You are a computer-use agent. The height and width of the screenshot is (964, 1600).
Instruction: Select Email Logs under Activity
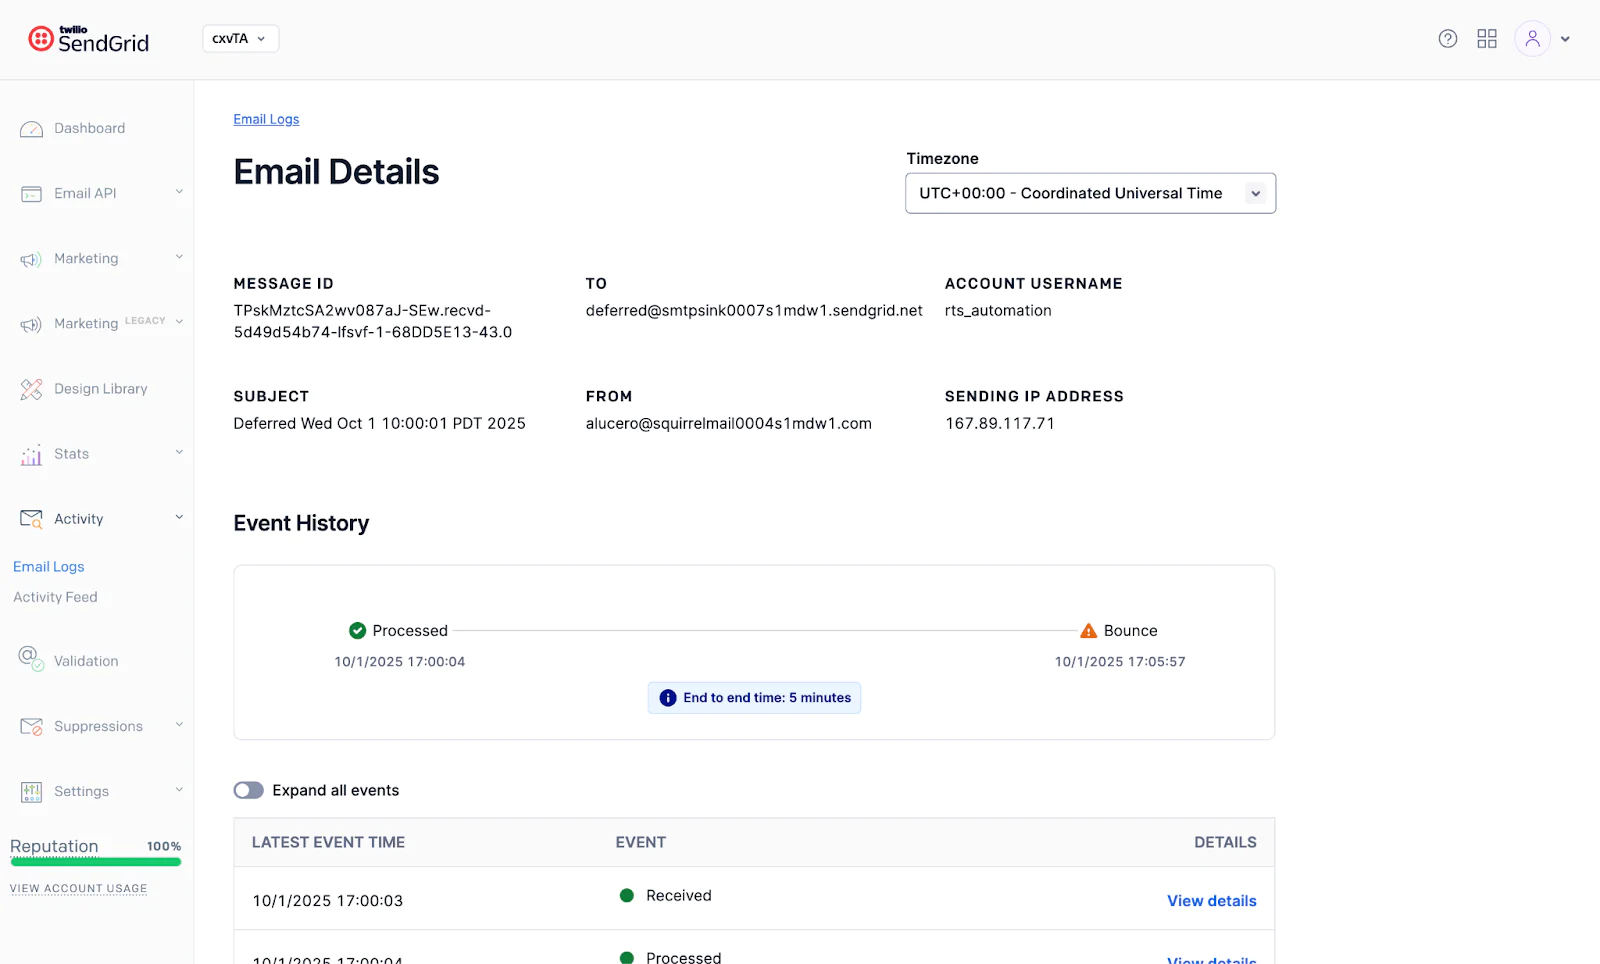pos(48,566)
